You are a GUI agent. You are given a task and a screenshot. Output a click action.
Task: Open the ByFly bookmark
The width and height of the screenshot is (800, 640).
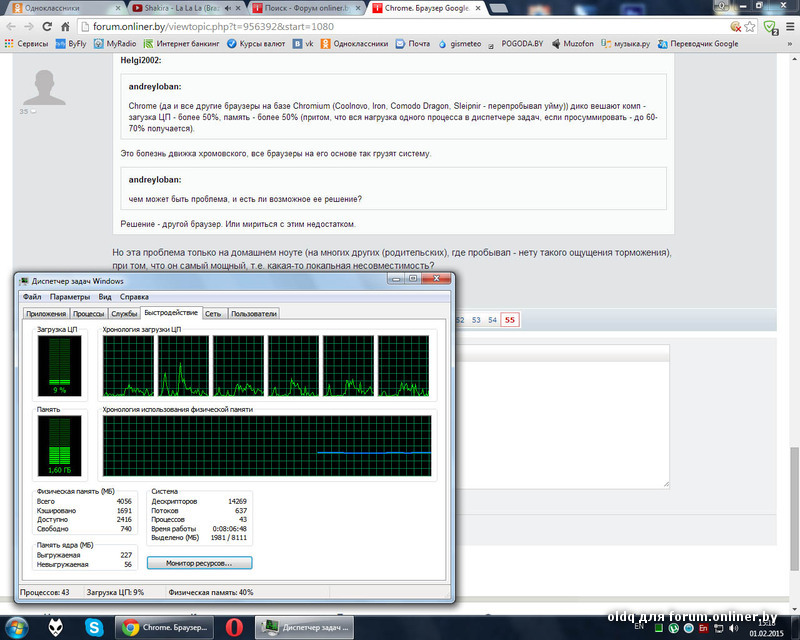coord(71,44)
